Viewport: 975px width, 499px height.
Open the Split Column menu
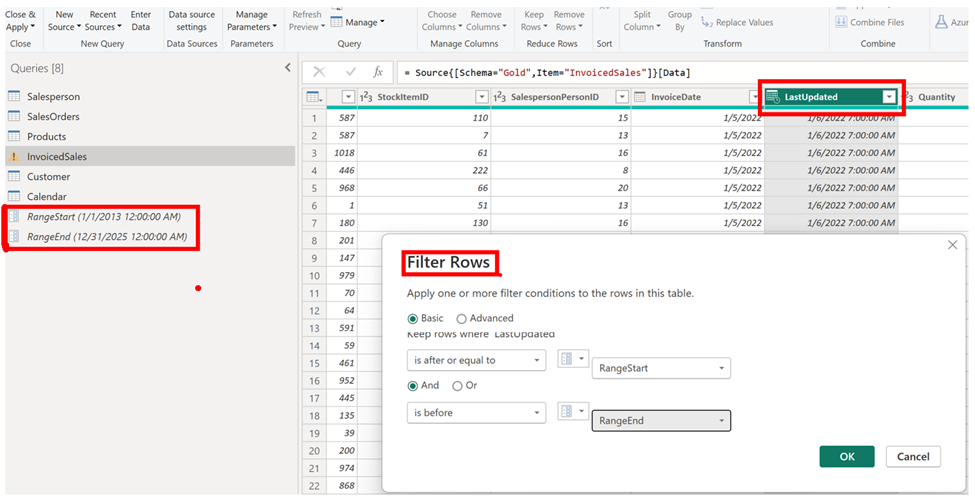pos(642,21)
